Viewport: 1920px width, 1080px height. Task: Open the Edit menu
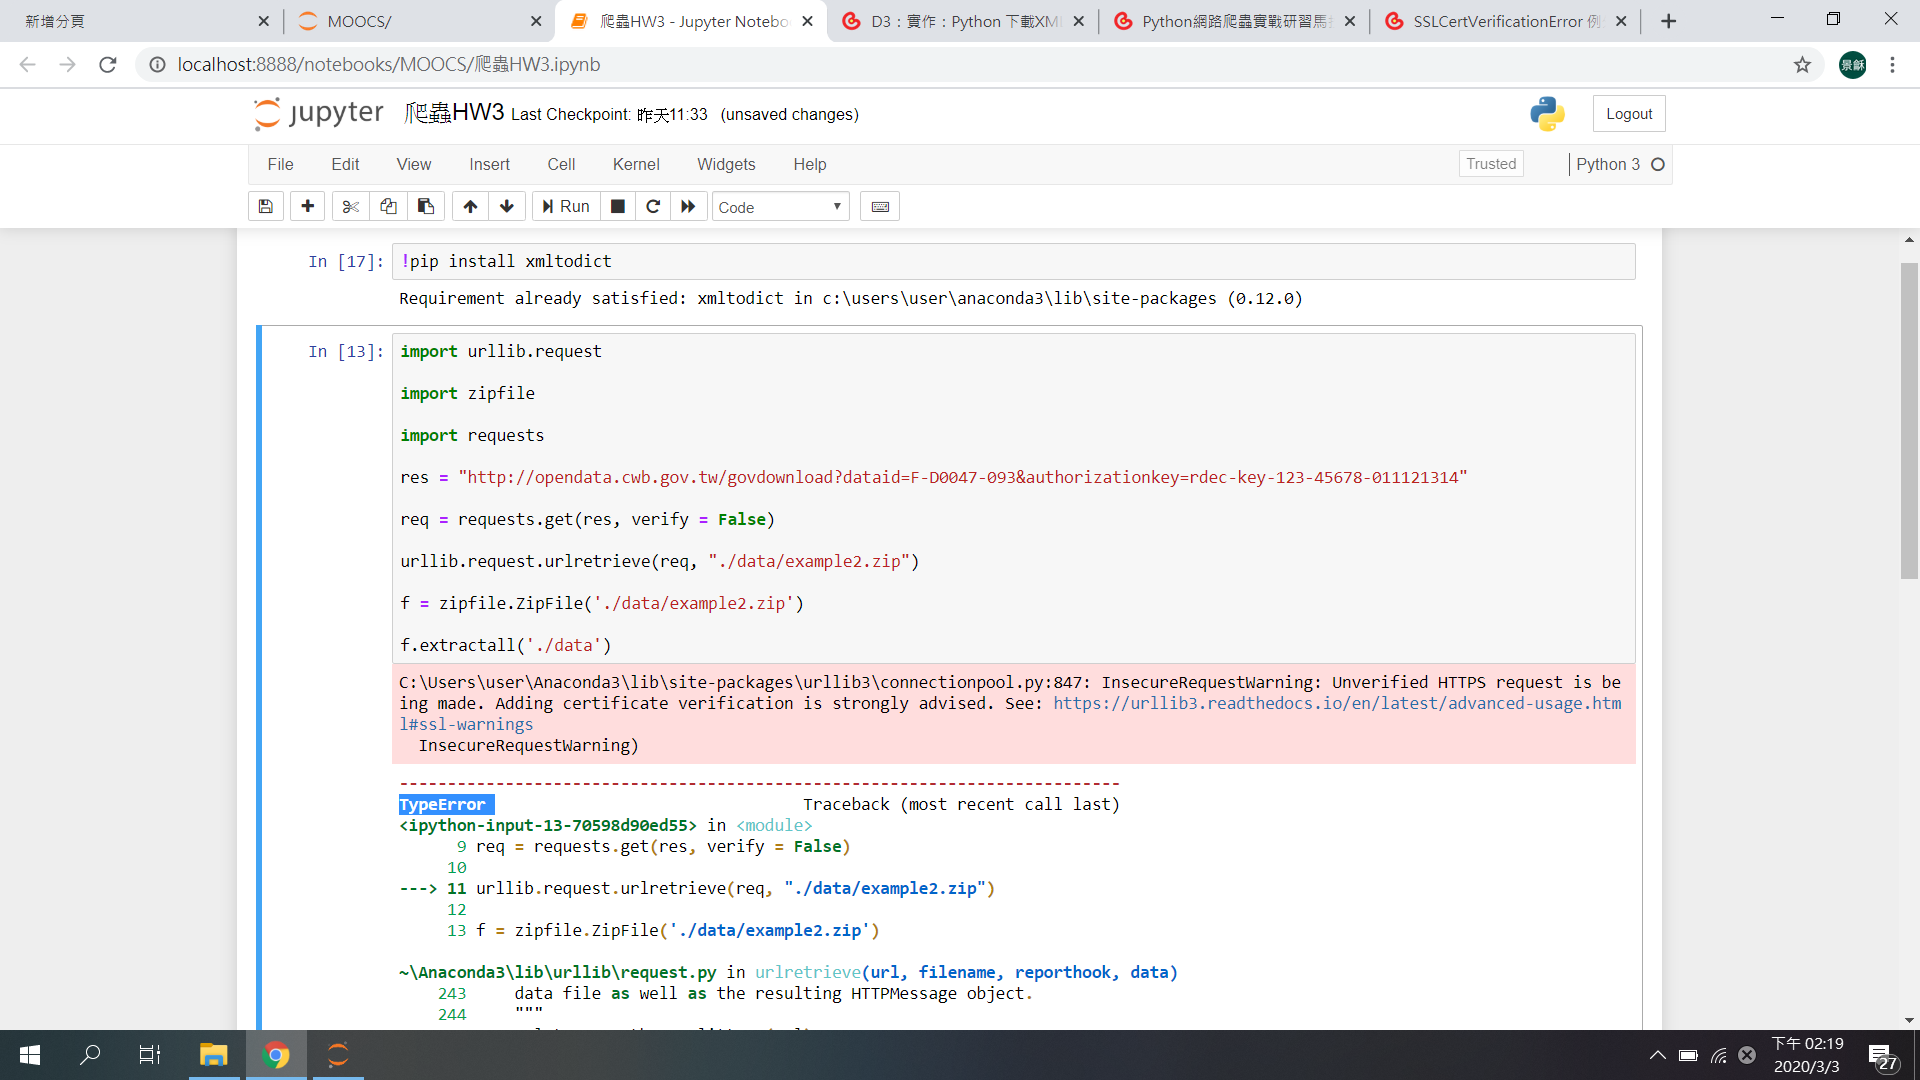point(345,164)
